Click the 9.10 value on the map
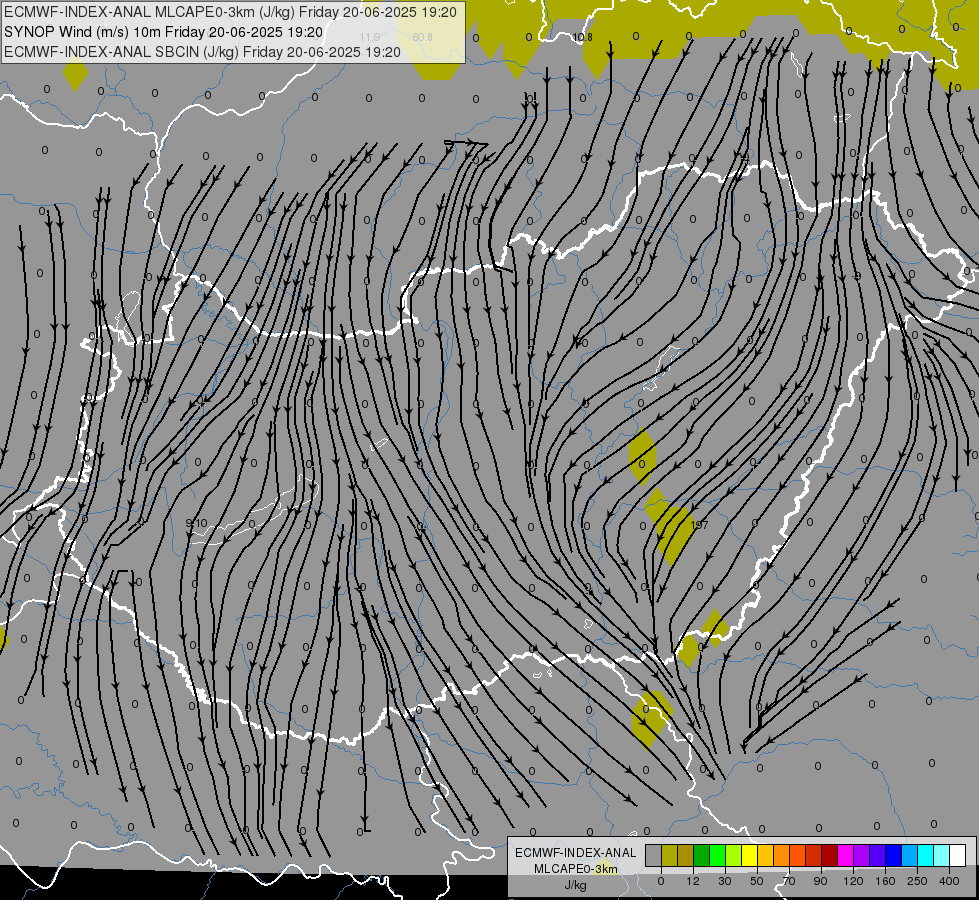Image resolution: width=979 pixels, height=900 pixels. click(196, 523)
